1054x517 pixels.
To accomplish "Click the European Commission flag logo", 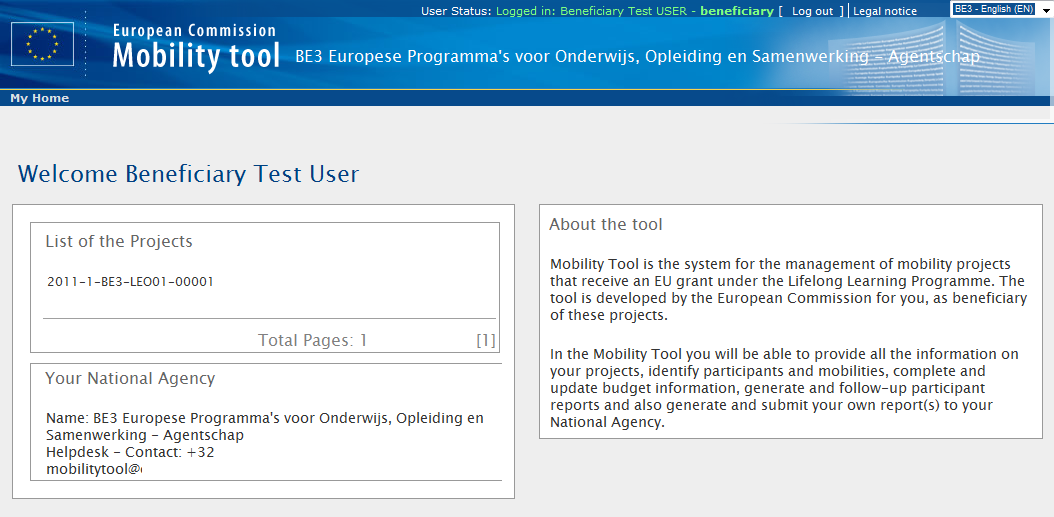I will 42,44.
